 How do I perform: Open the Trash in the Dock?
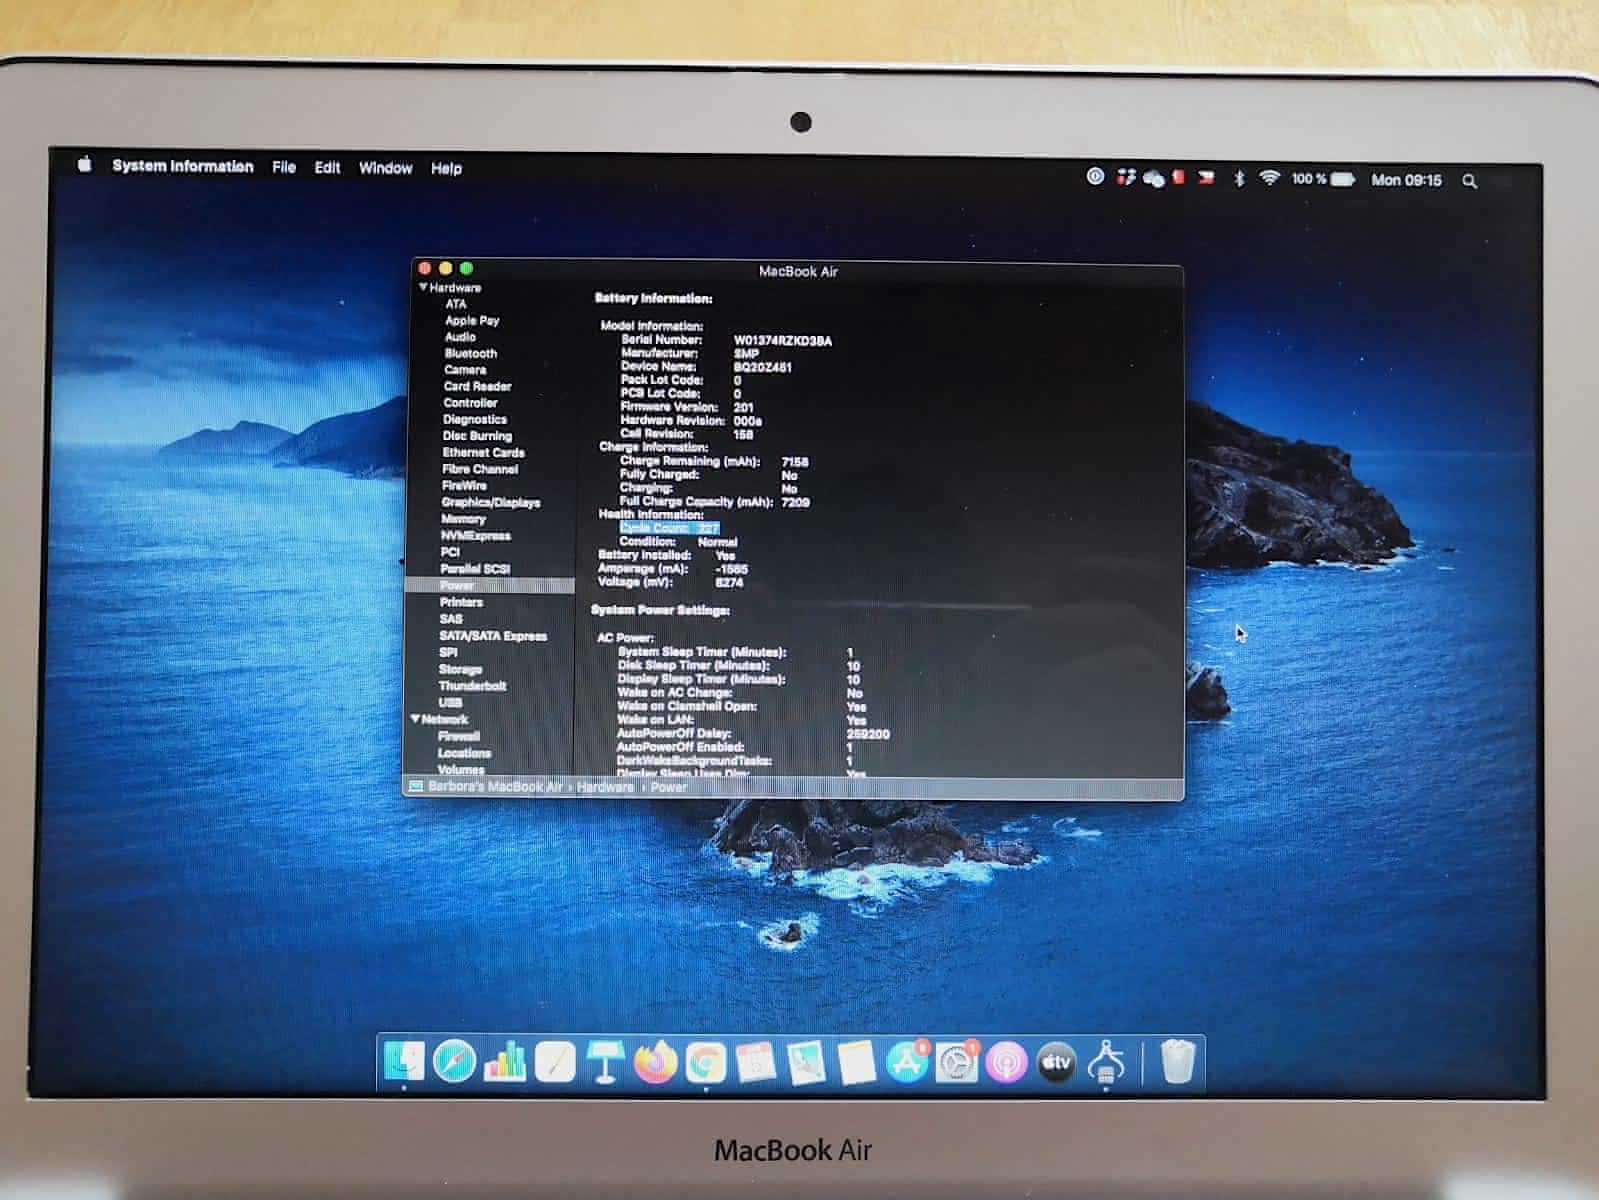pyautogui.click(x=1178, y=1061)
